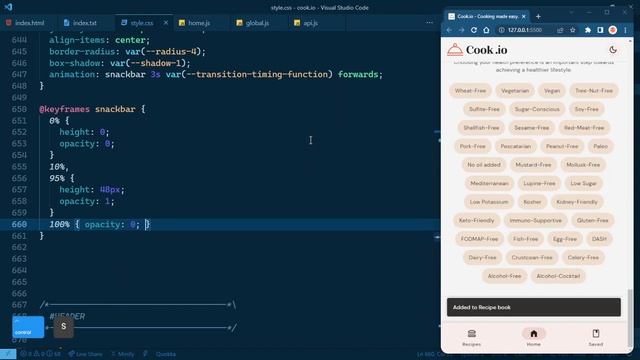Pick the Mediterranean chip
This screenshot has width=640, height=360.
[489, 183]
